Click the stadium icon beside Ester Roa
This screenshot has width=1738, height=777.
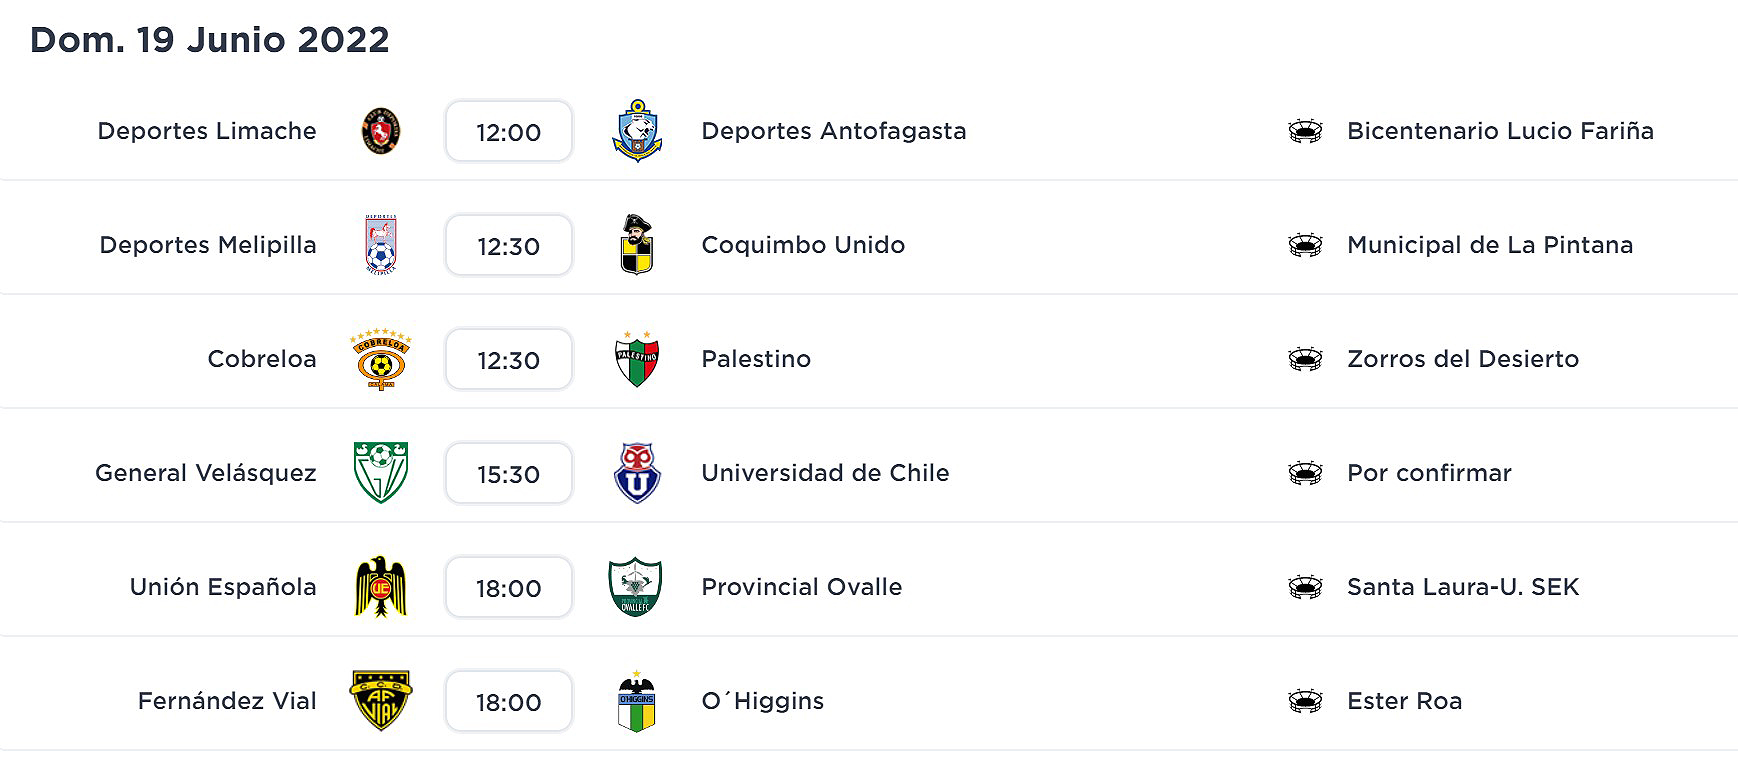click(x=1305, y=701)
